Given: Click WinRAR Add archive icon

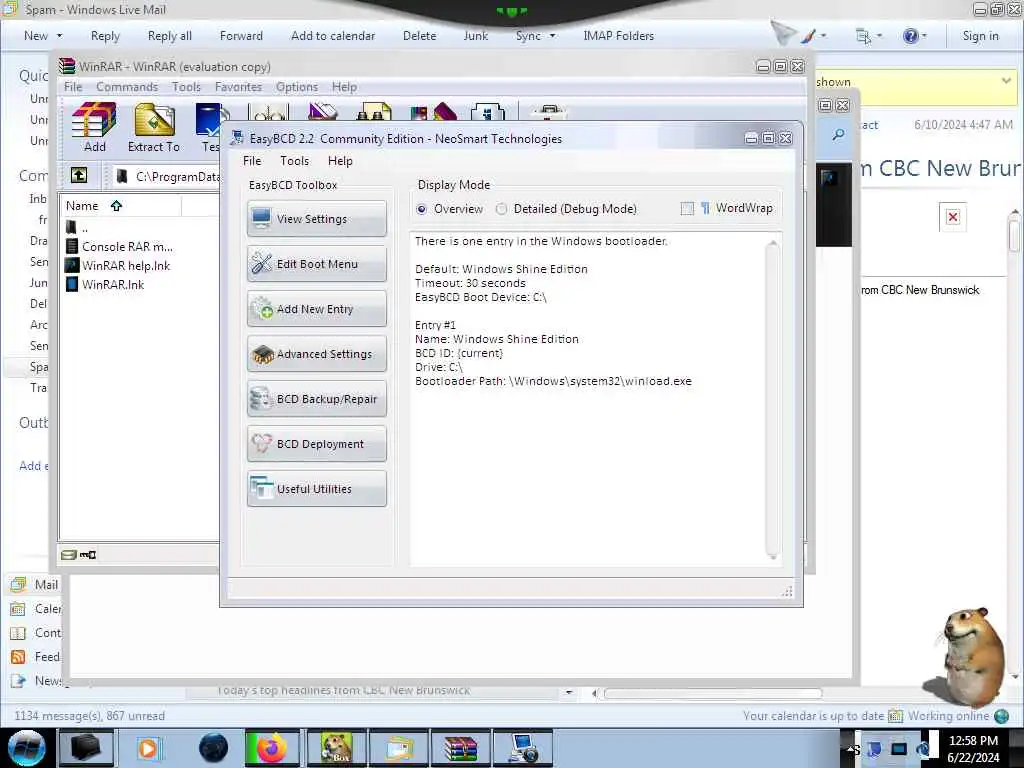Looking at the screenshot, I should (94, 128).
